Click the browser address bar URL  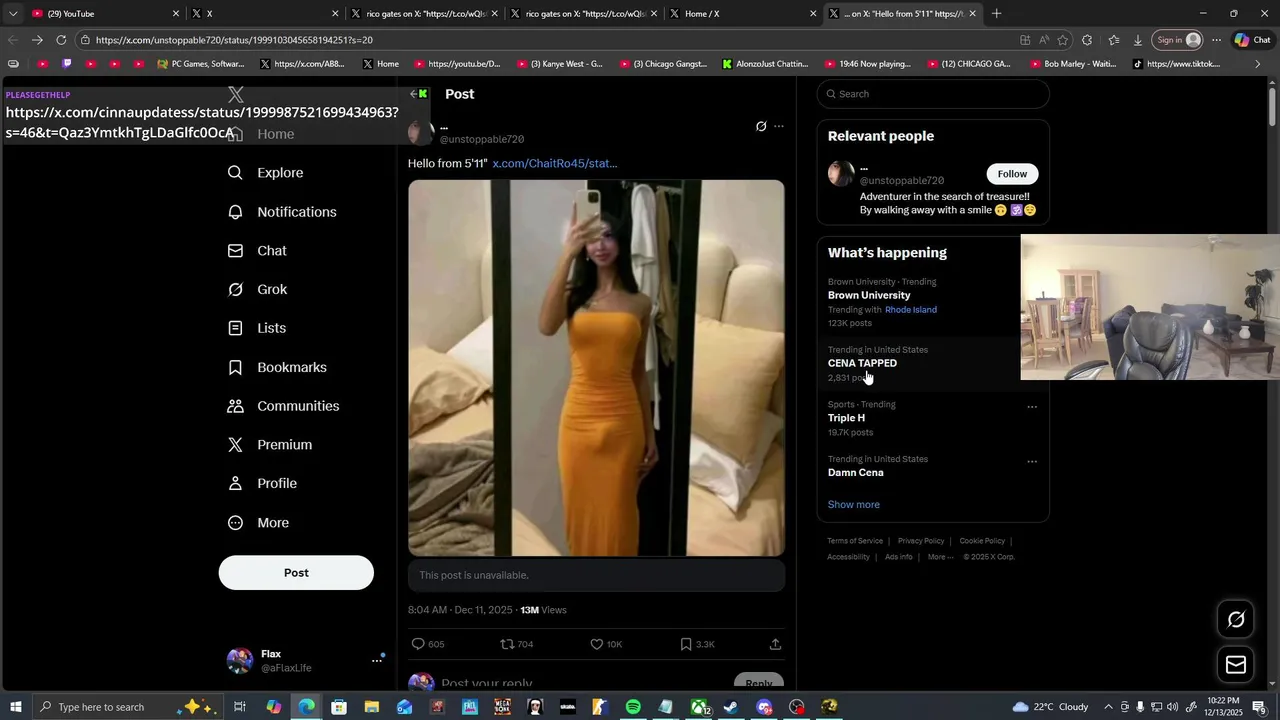click(x=234, y=40)
